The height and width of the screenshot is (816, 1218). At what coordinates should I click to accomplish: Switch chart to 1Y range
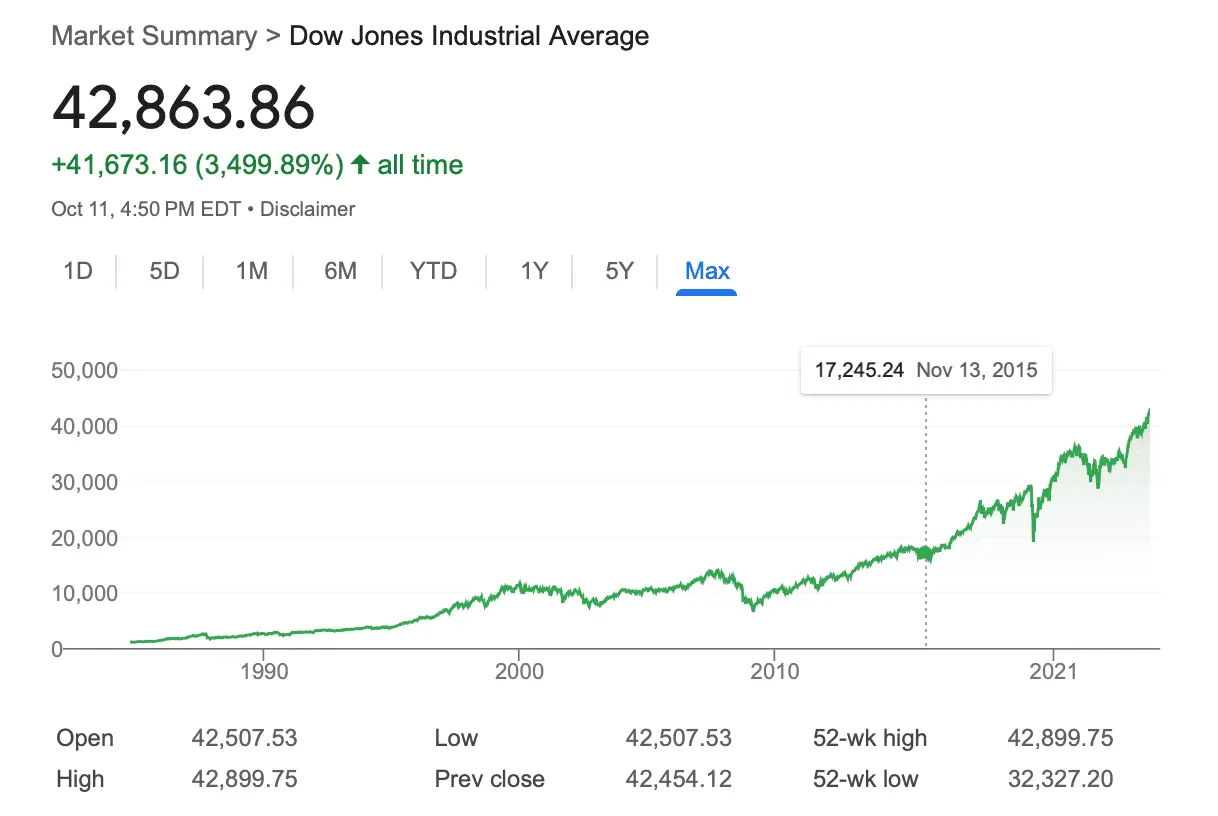click(534, 271)
